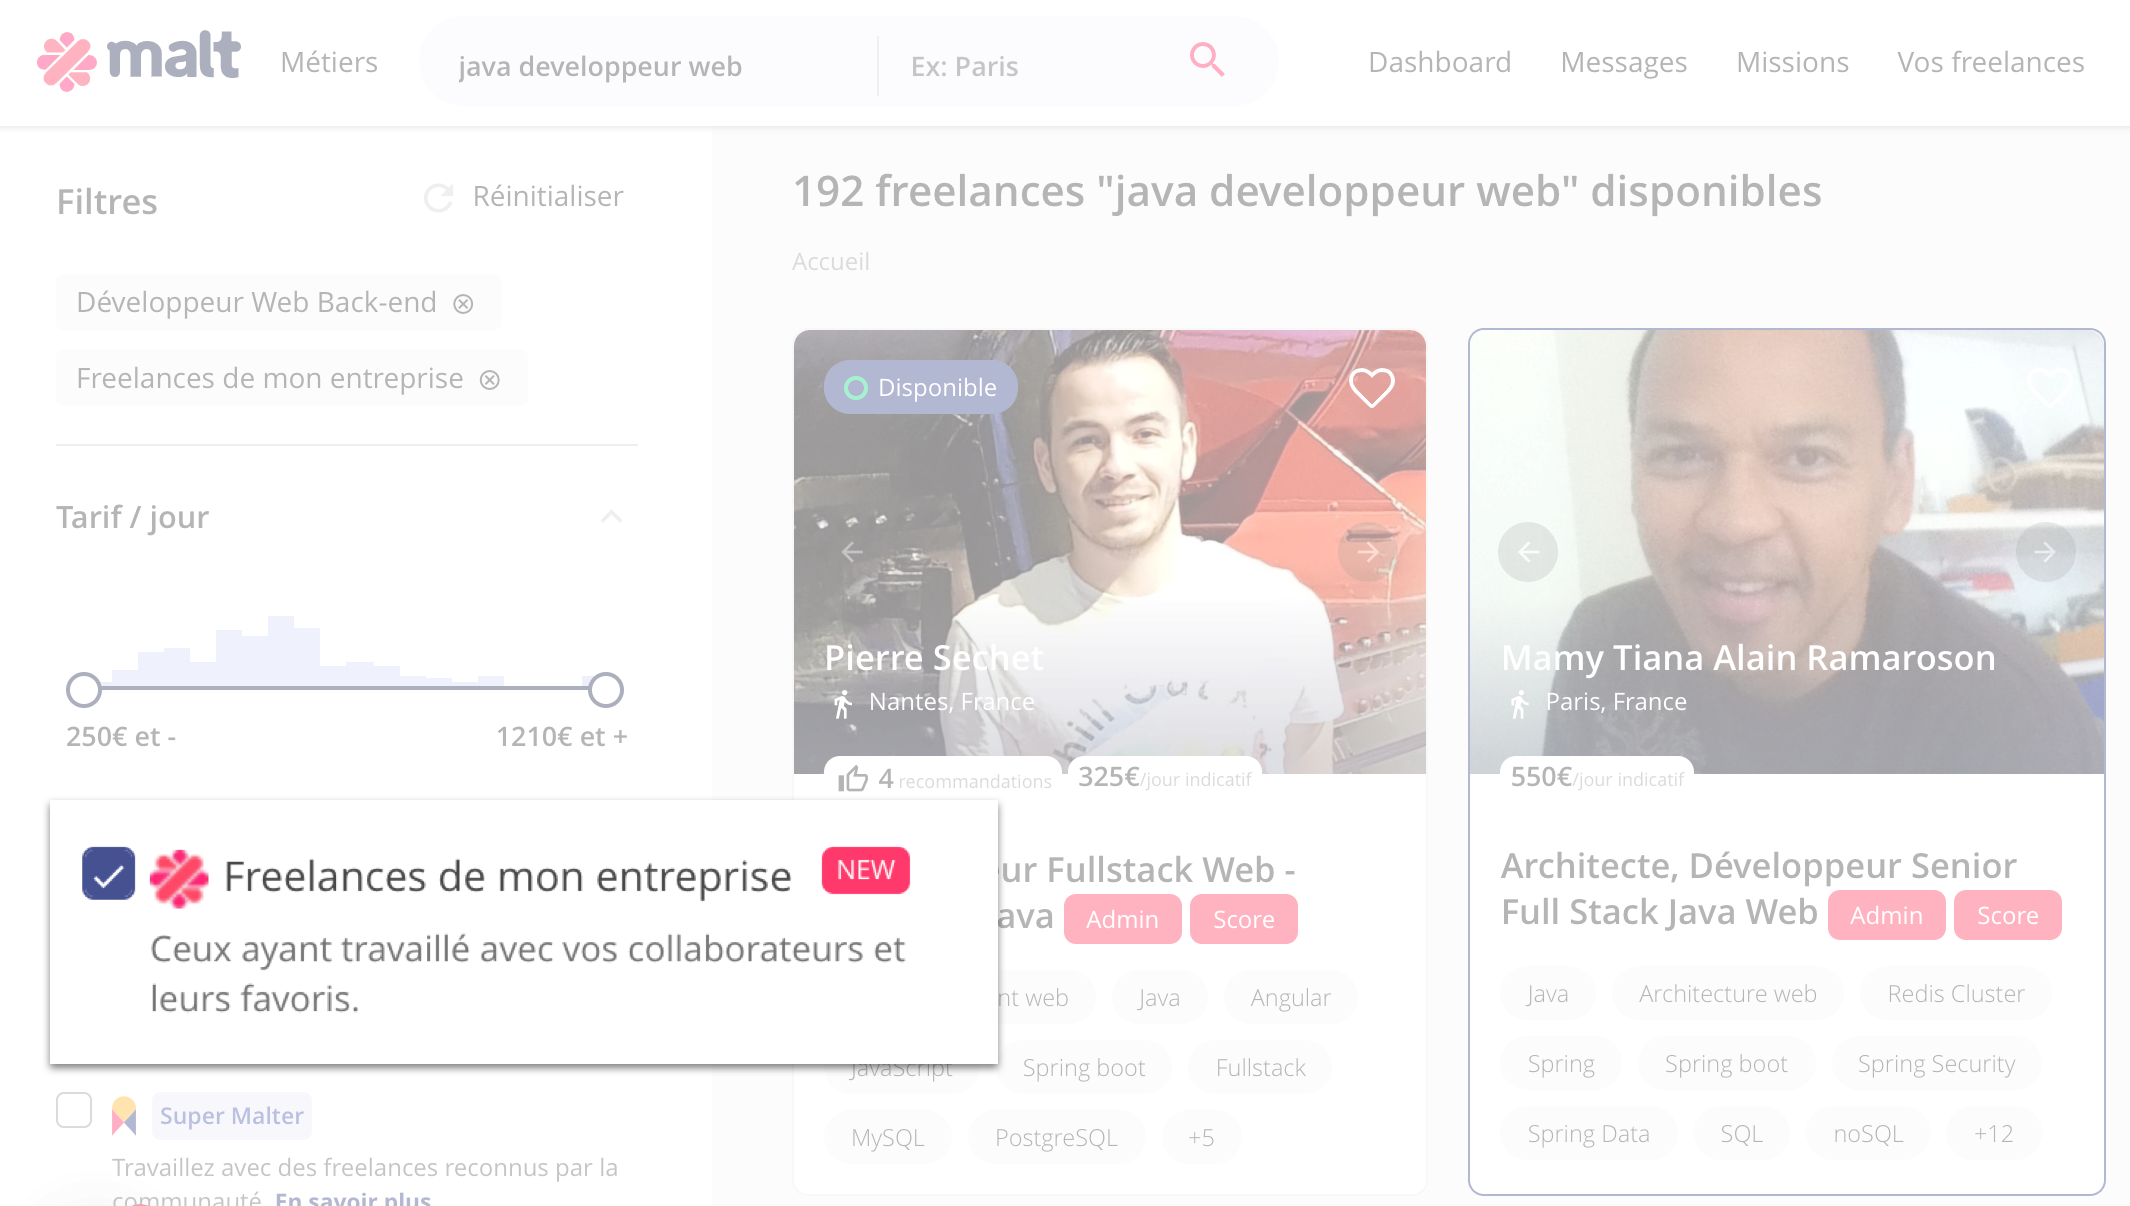Click the Redis Cluster skill tag

point(1955,993)
